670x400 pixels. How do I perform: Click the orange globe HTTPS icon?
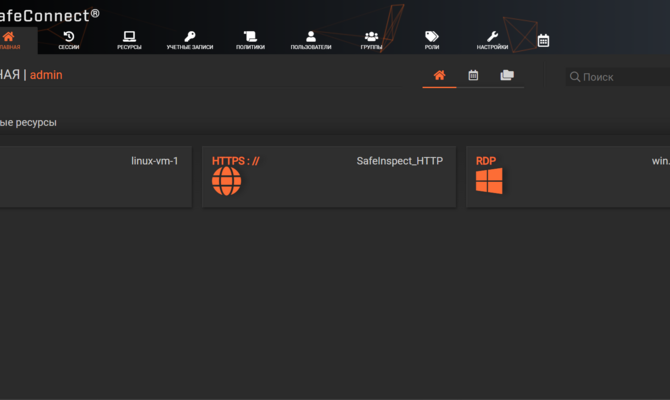[x=226, y=181]
